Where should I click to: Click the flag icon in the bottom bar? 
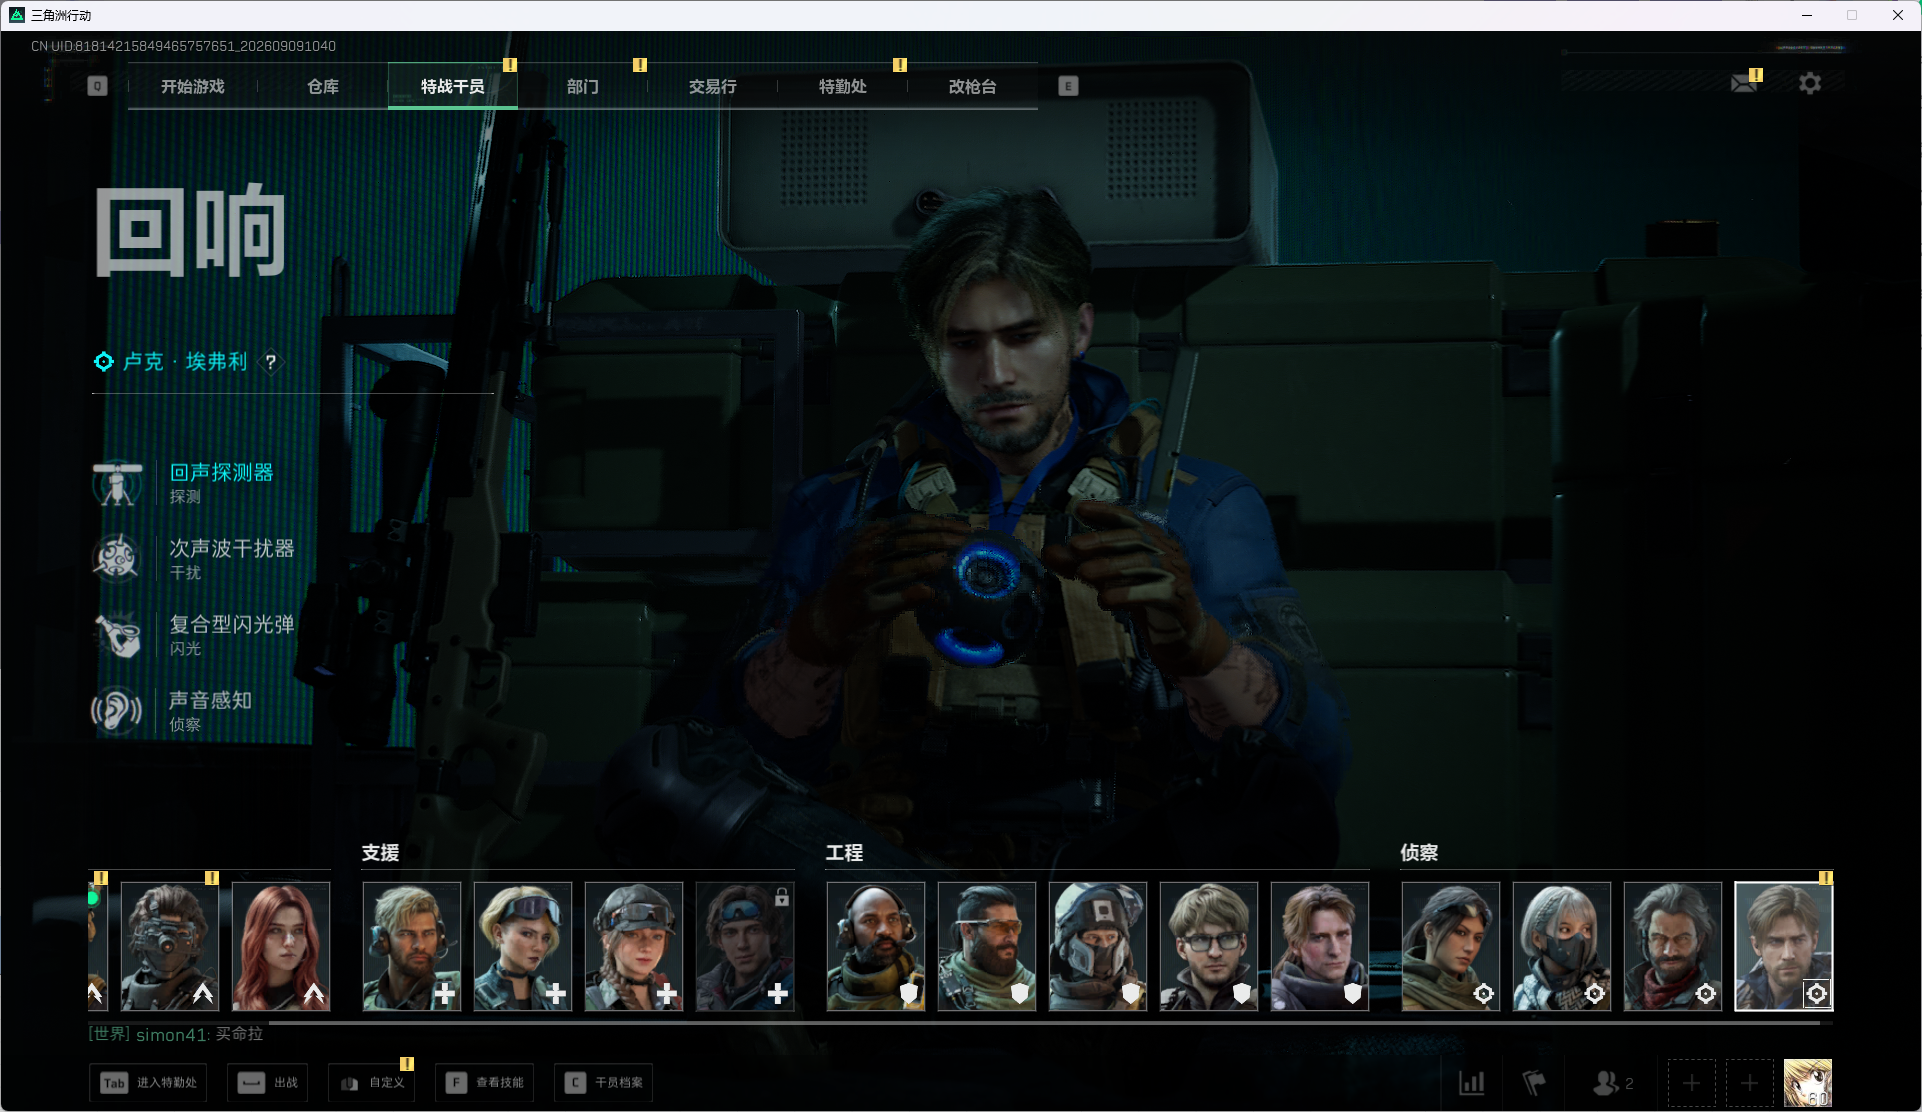point(1534,1082)
